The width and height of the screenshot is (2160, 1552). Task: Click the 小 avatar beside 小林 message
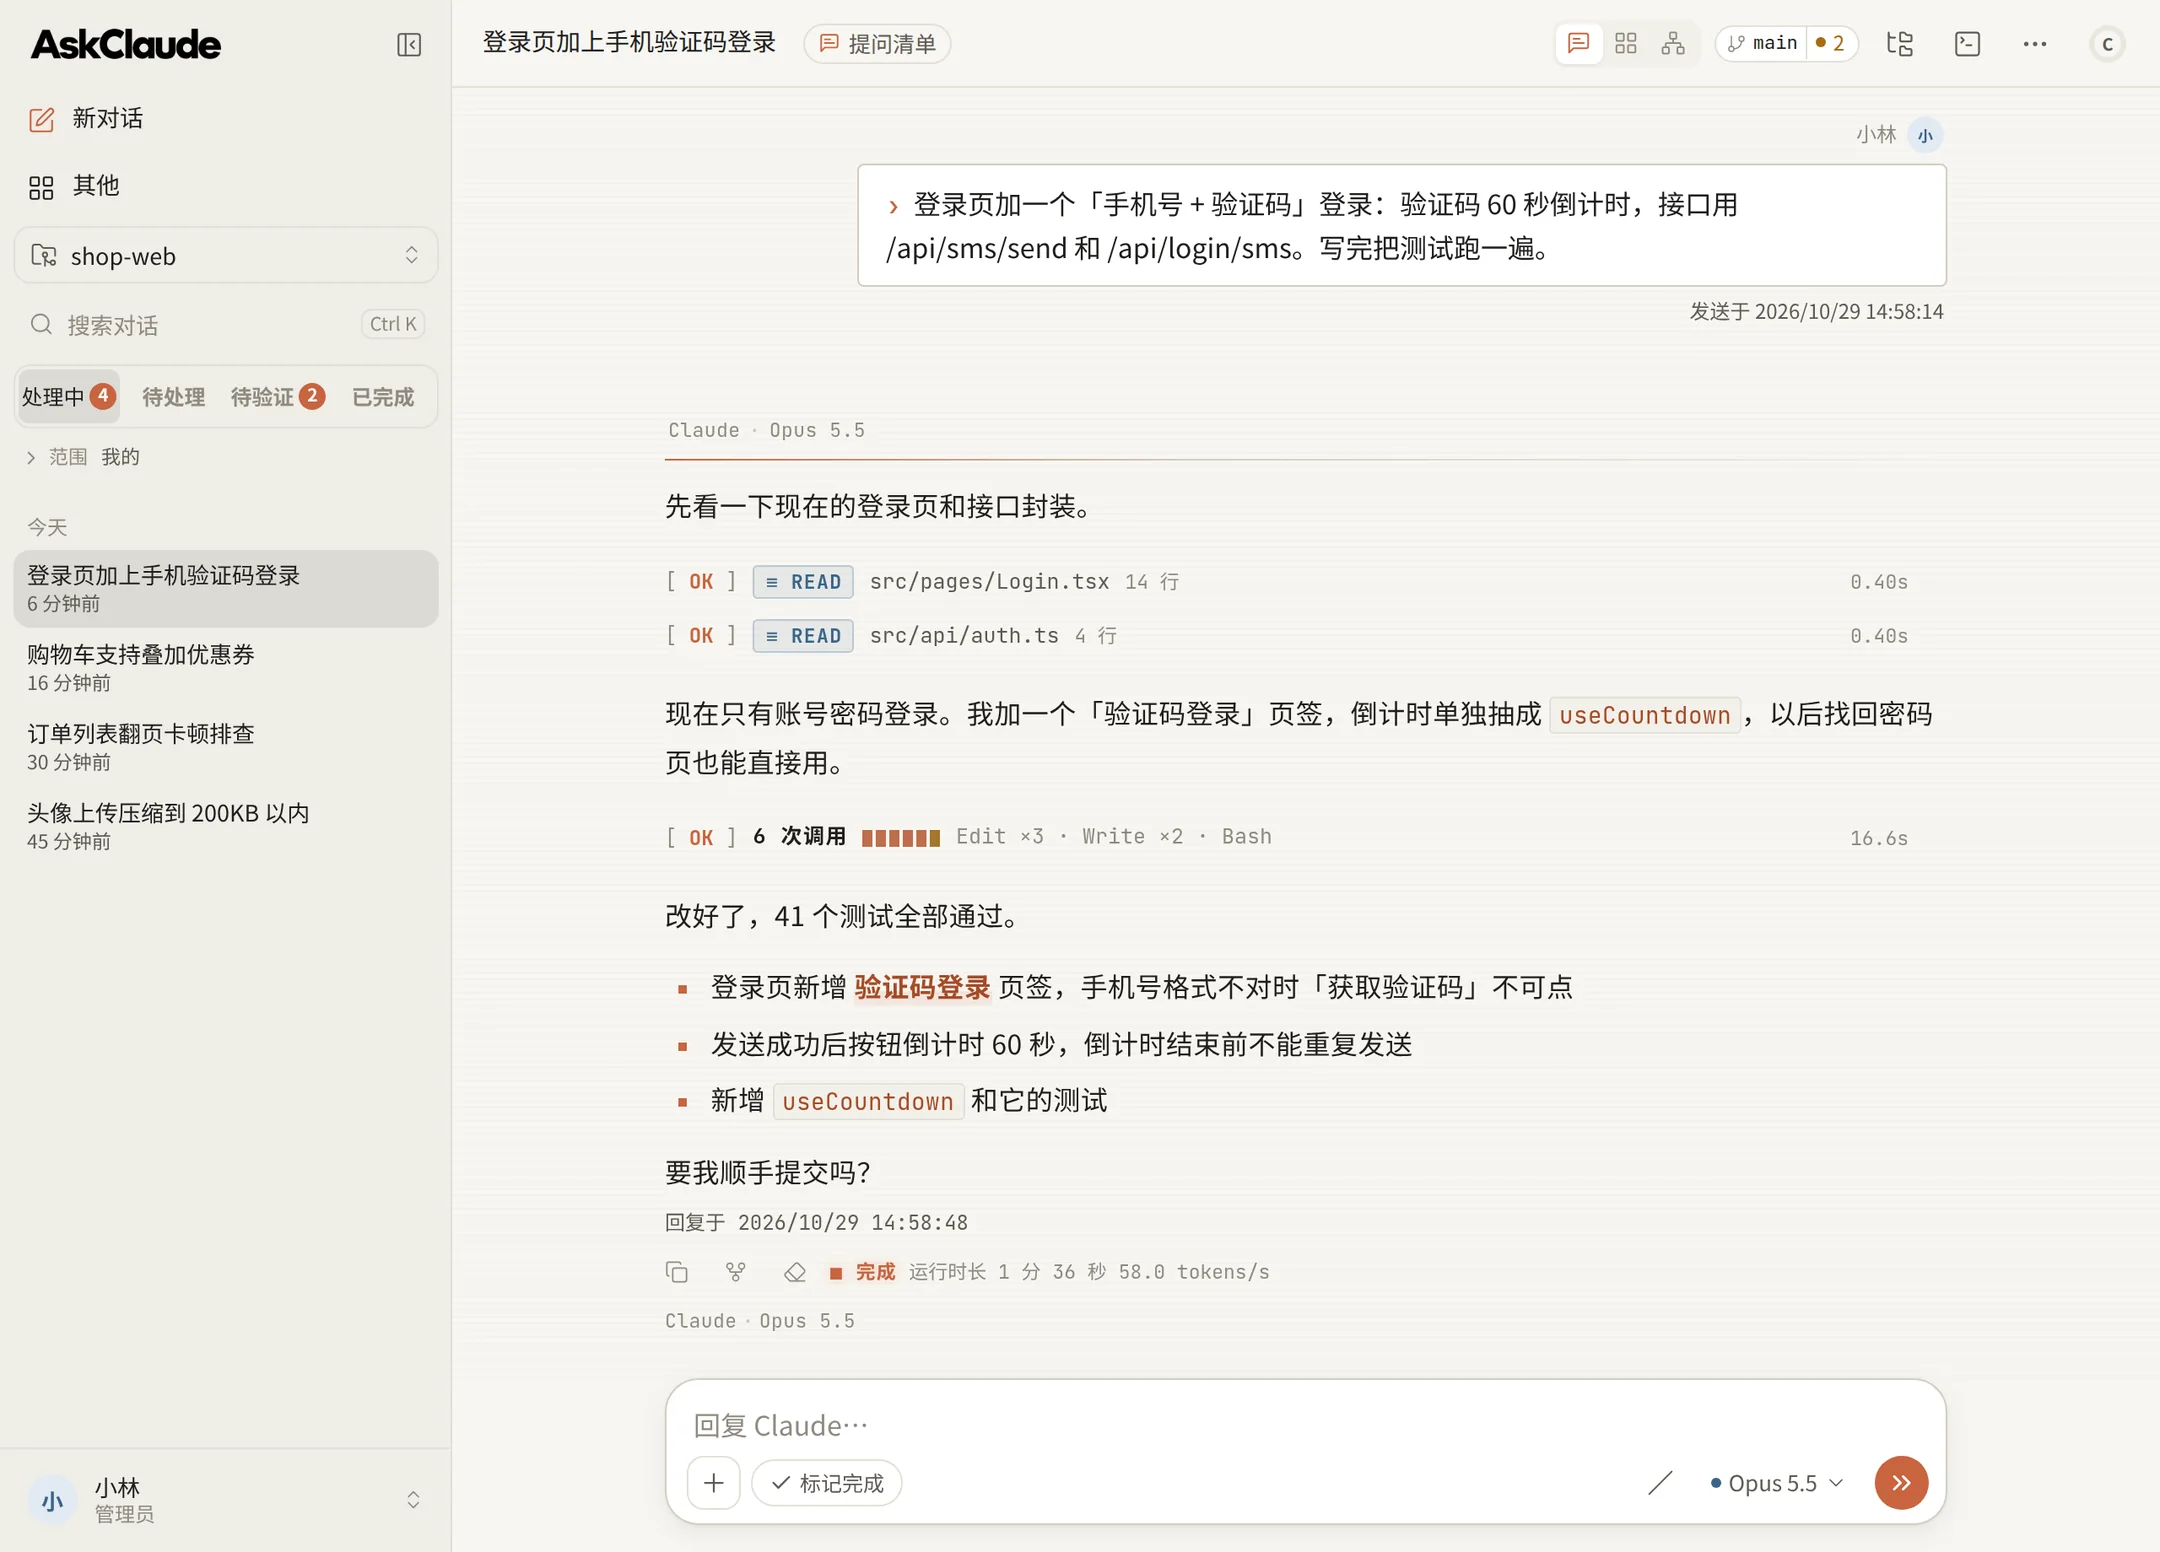[x=1925, y=135]
